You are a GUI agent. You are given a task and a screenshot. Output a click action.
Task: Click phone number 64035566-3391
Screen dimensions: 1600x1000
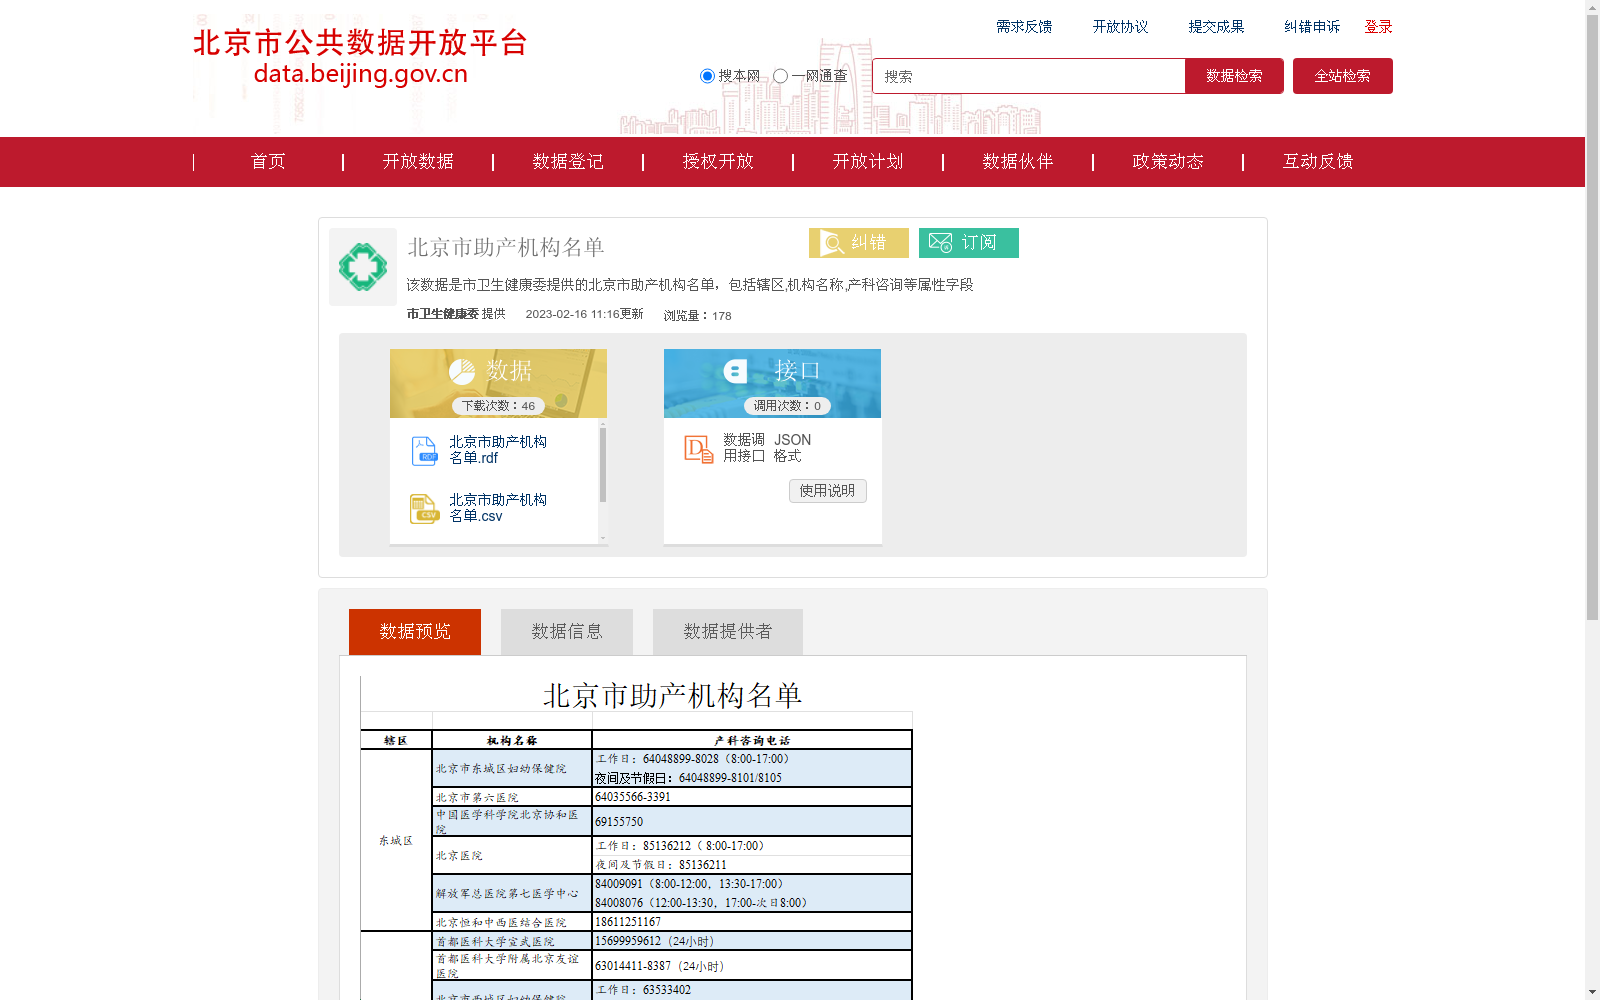coord(633,797)
